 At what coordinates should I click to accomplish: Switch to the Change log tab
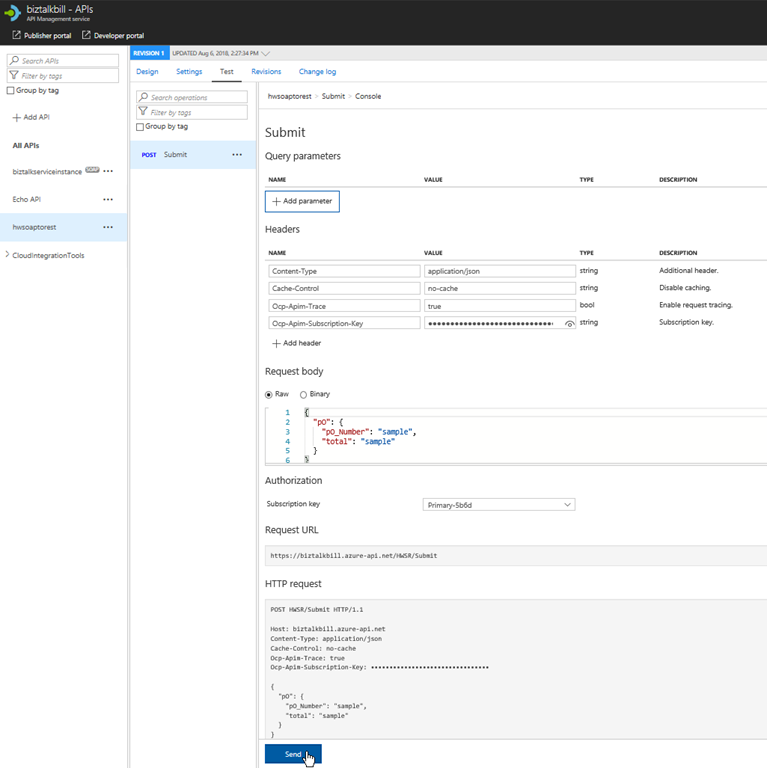[317, 72]
